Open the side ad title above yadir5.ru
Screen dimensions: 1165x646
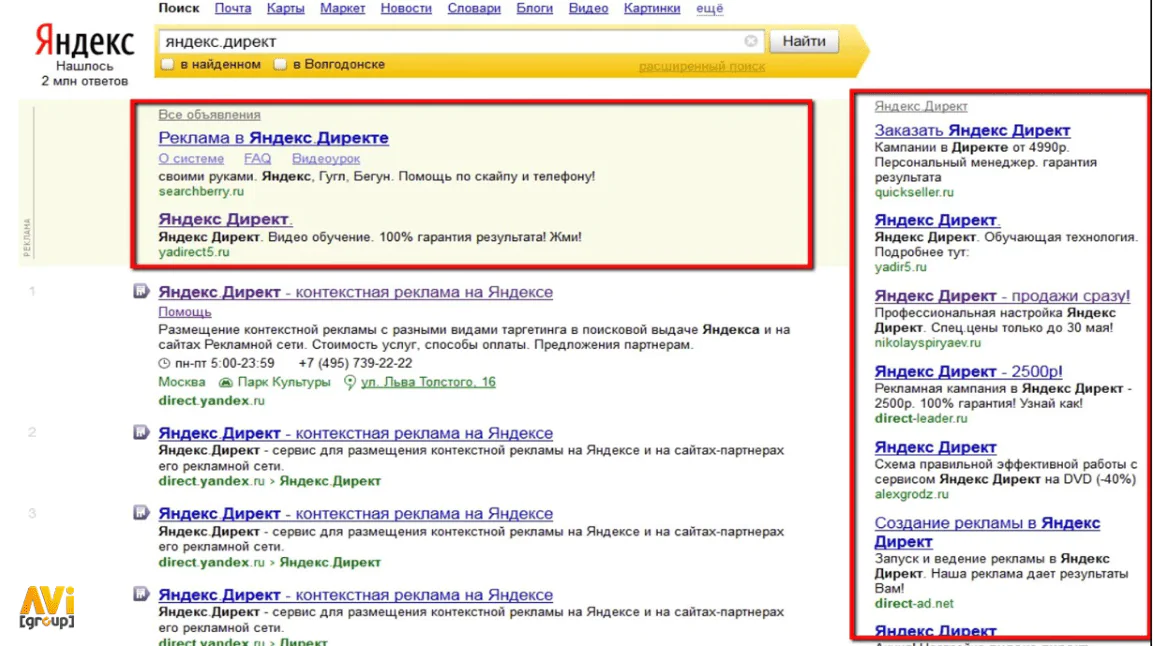937,220
